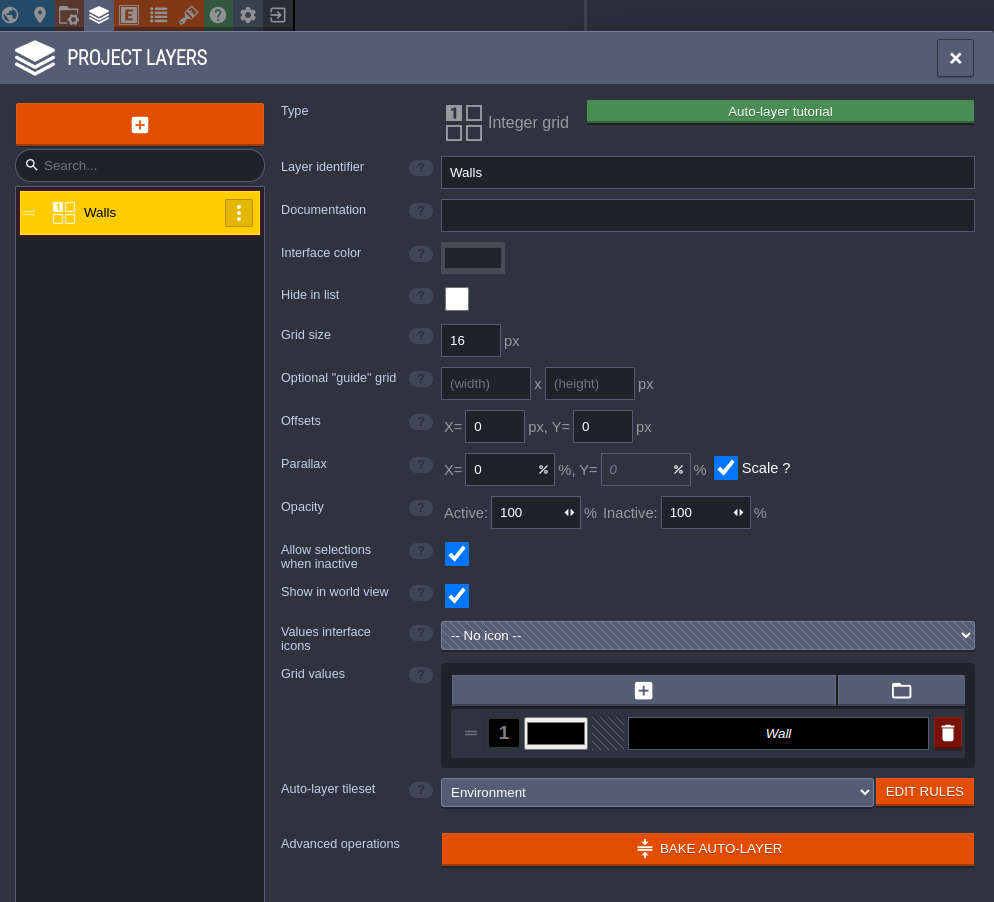Screen dimensions: 994x902
Task: Click the Auto-layer tutorial button
Action: pos(780,112)
